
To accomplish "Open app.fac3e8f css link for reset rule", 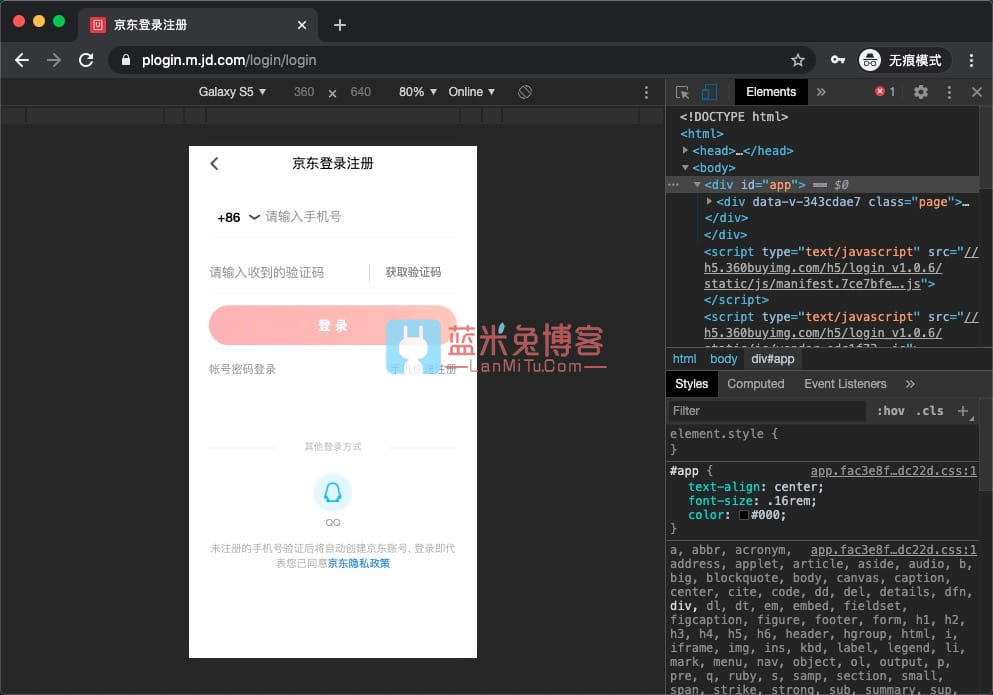I will (893, 550).
